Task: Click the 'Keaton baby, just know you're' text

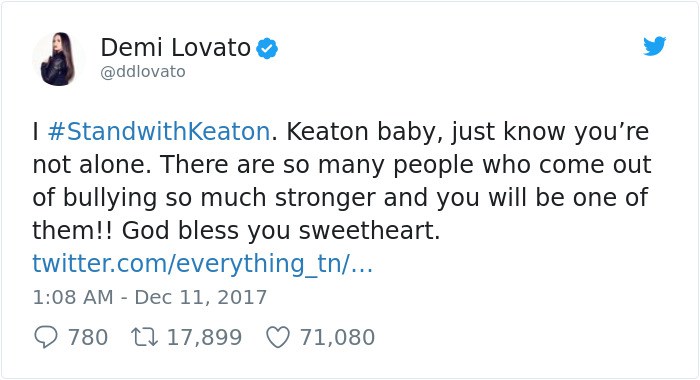Action: [467, 131]
